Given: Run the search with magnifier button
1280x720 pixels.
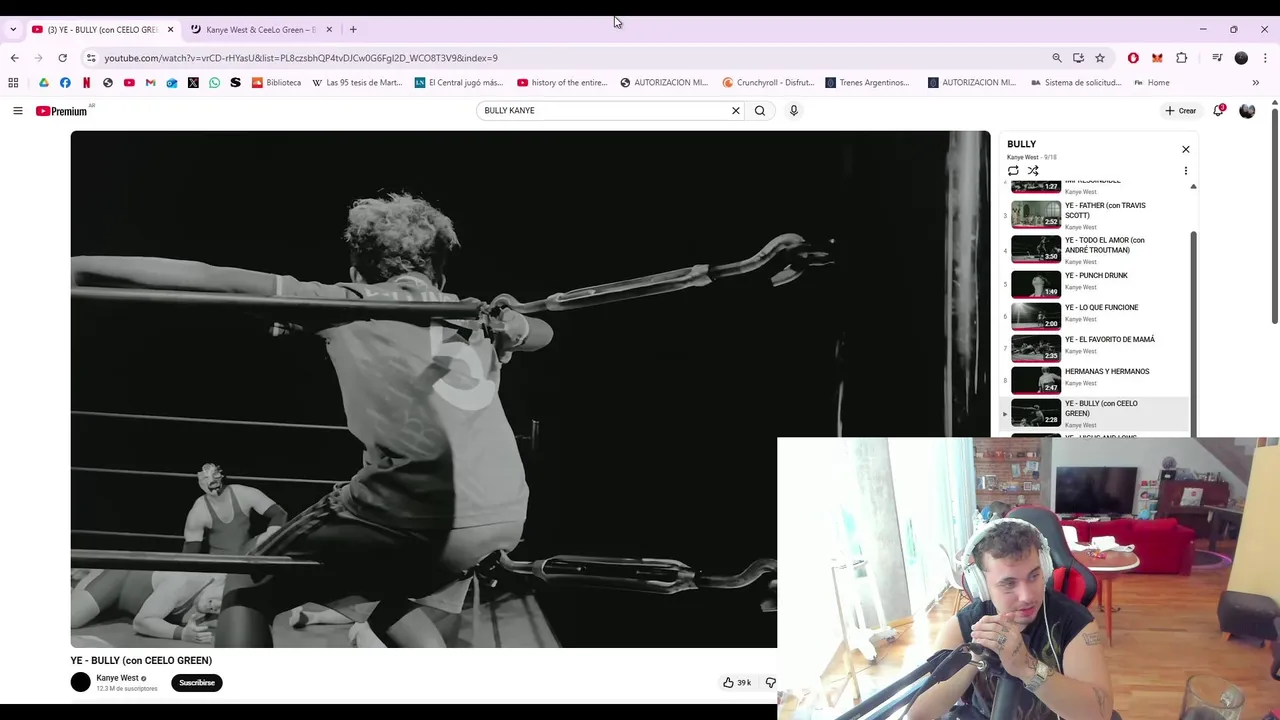Looking at the screenshot, I should (760, 111).
